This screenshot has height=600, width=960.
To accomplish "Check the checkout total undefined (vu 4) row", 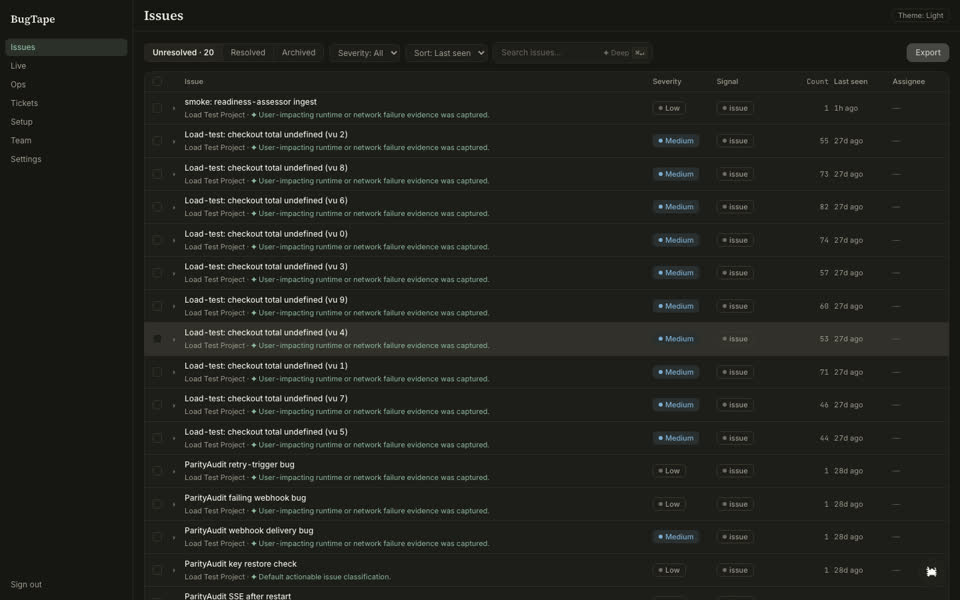I will pyautogui.click(x=157, y=339).
